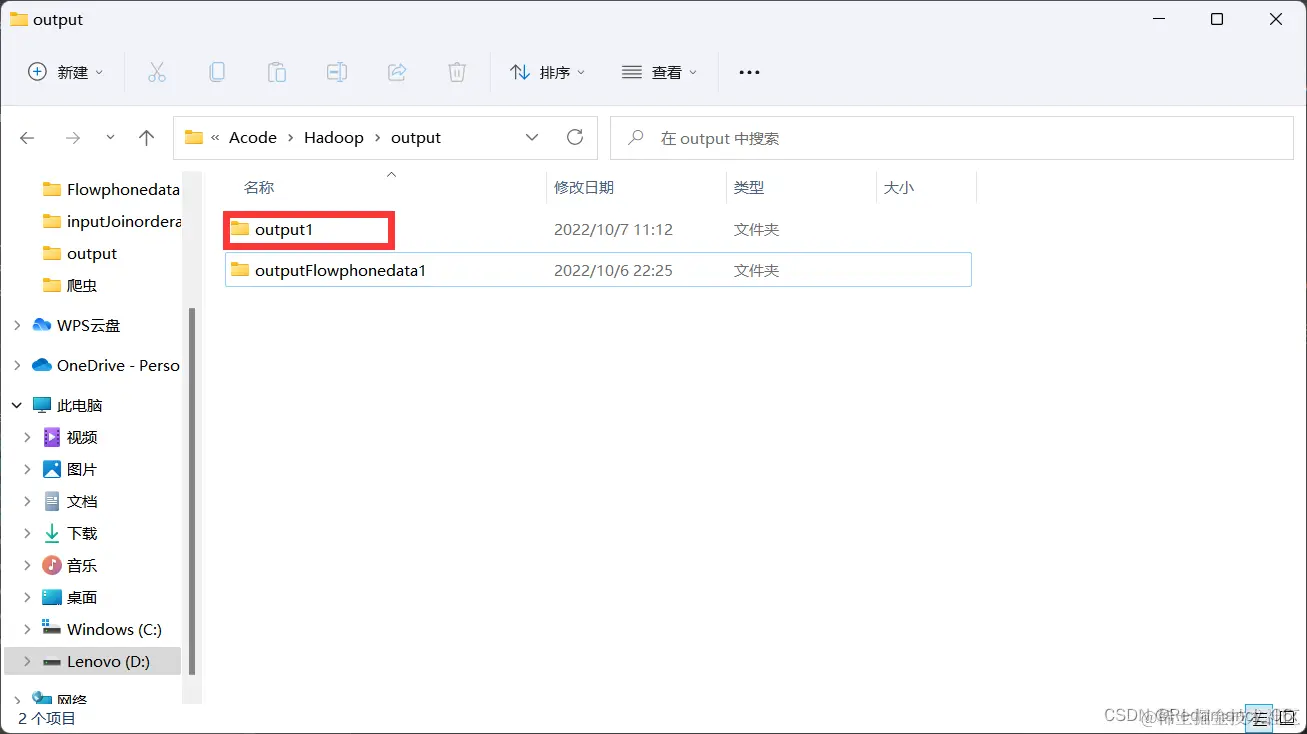Click the 视频 video library icon
1307x734 pixels.
tap(52, 438)
